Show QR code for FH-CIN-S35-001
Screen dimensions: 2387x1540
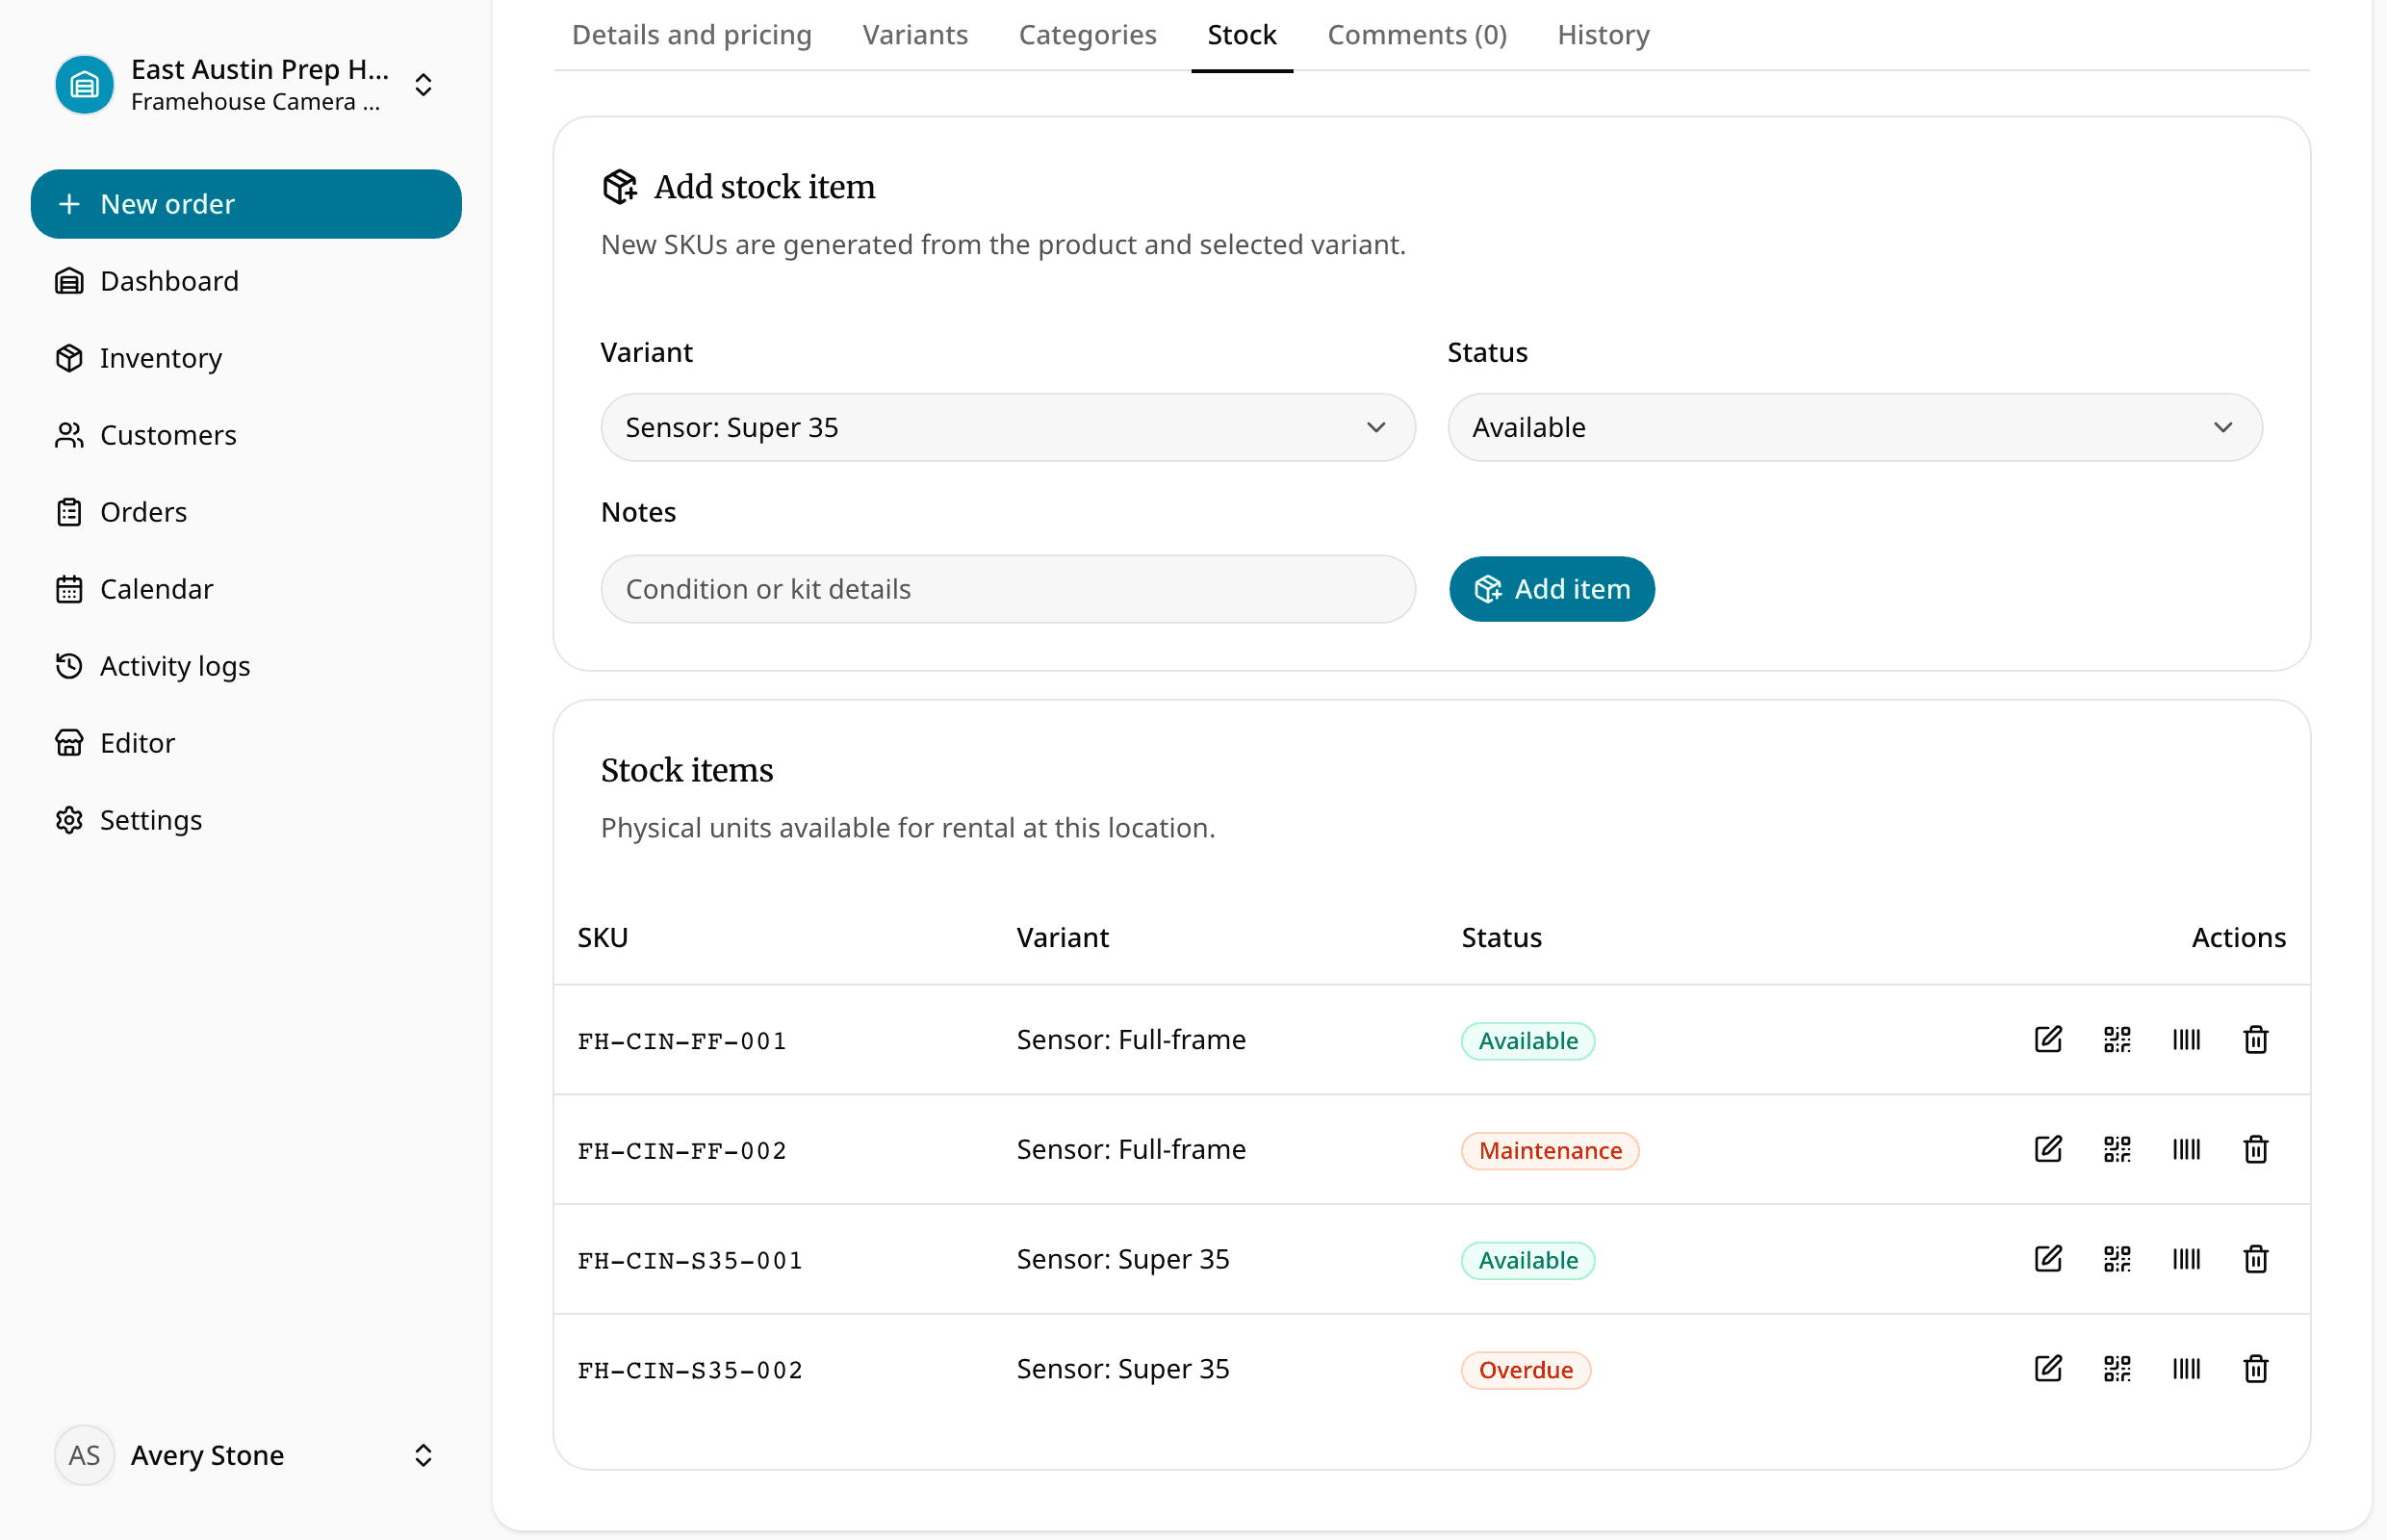2117,1258
